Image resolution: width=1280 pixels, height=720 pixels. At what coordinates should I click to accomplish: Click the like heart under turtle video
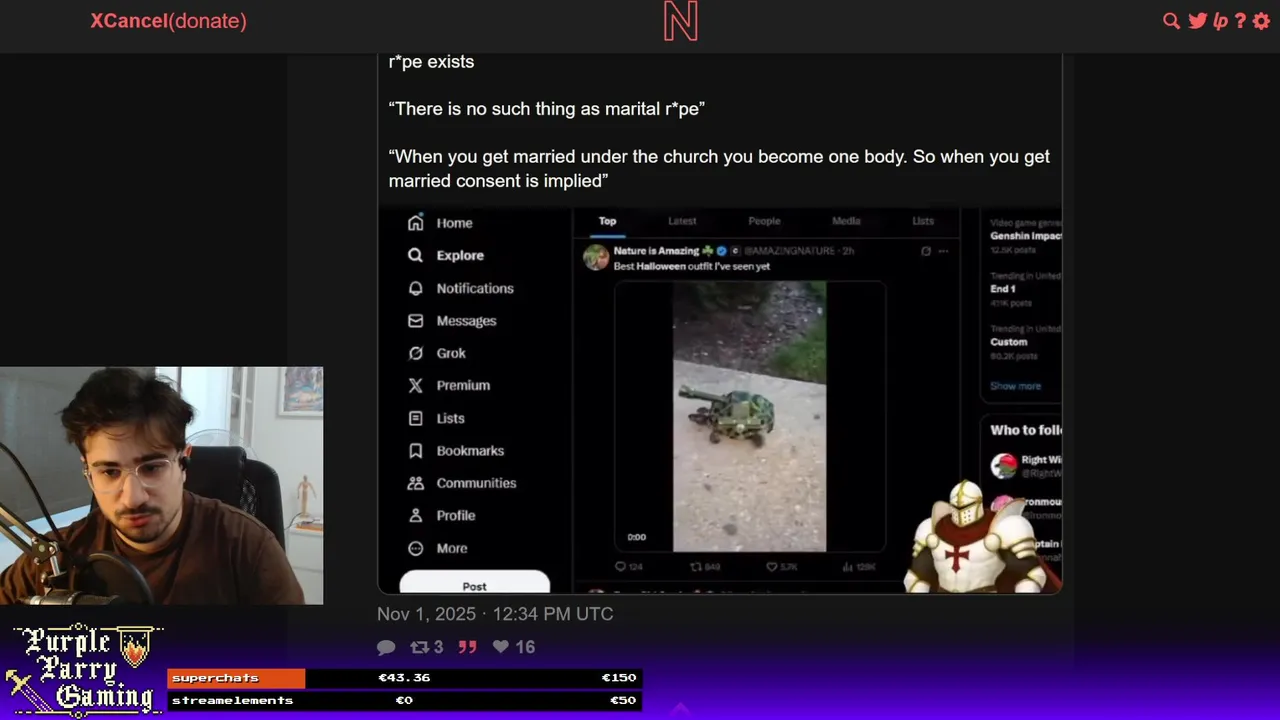coord(771,567)
